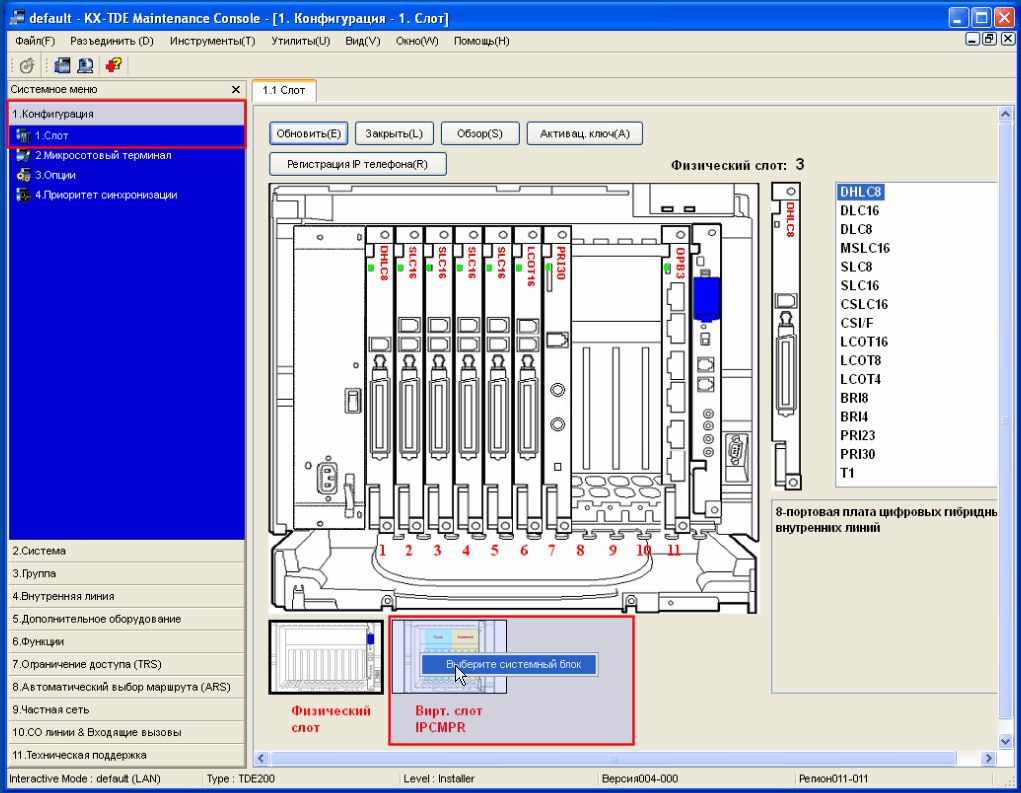Expand the 3.Группа section
This screenshot has height=793, width=1021.
coord(127,574)
